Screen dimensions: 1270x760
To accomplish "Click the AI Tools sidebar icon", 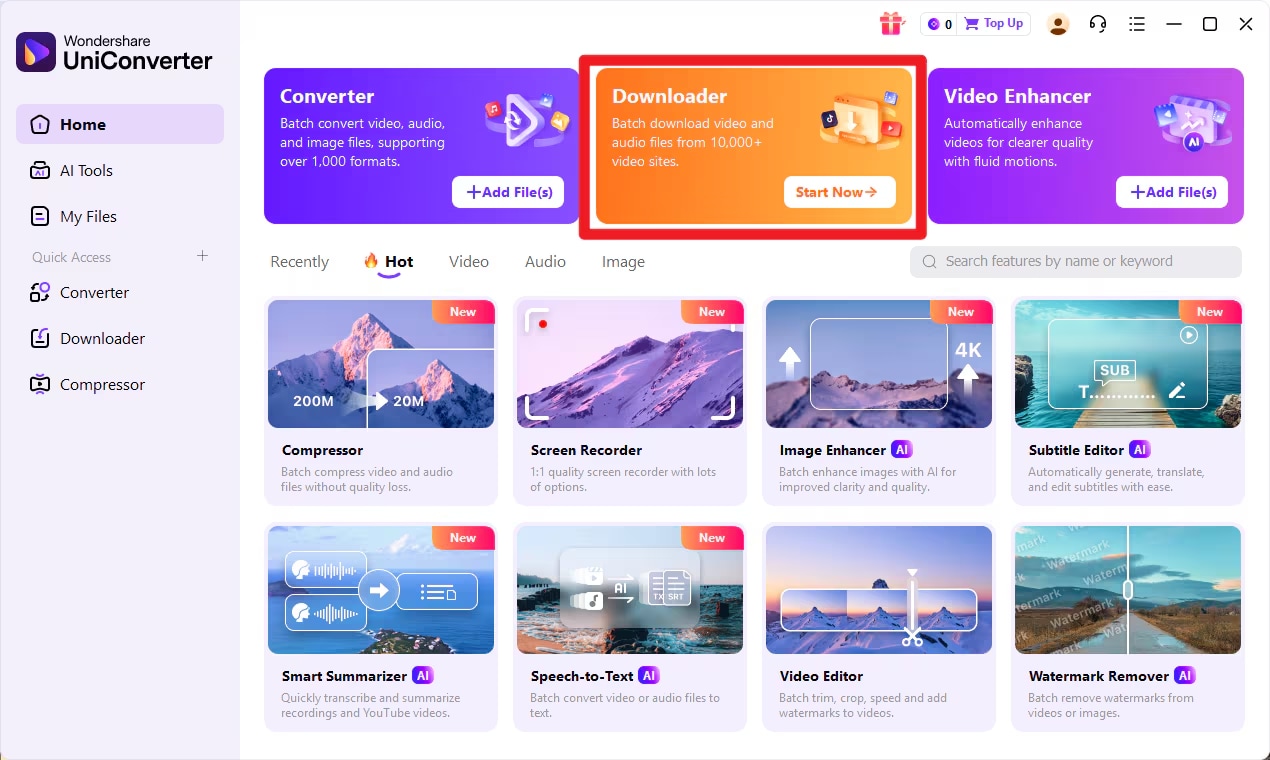I will coord(40,170).
